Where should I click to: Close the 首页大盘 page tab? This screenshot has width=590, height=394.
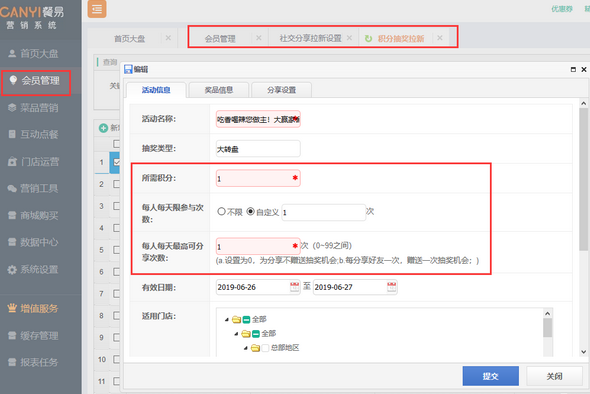[x=168, y=38]
